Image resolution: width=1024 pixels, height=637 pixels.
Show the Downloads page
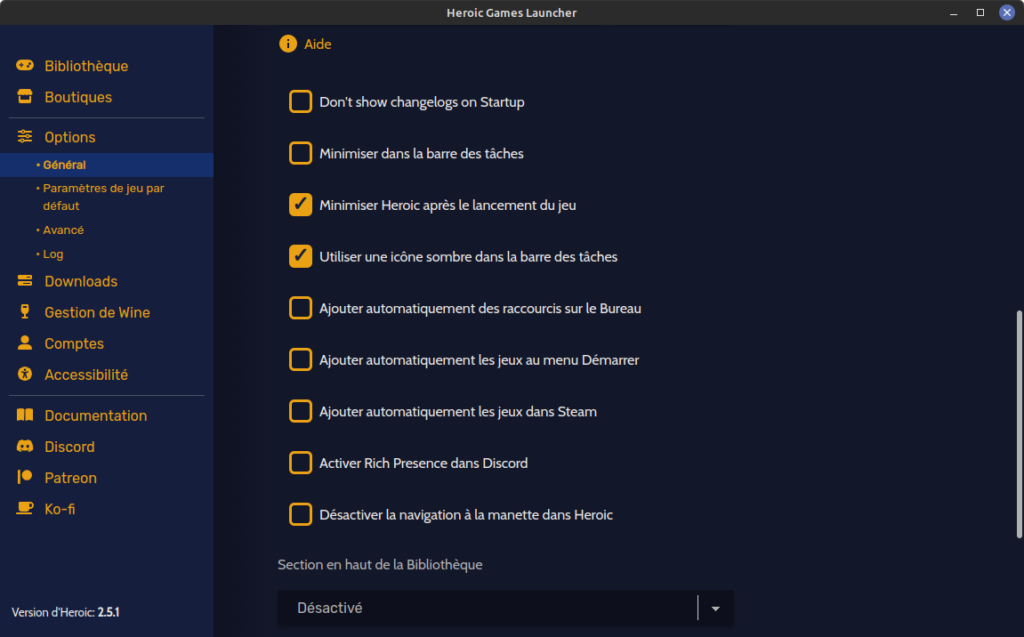click(x=81, y=282)
